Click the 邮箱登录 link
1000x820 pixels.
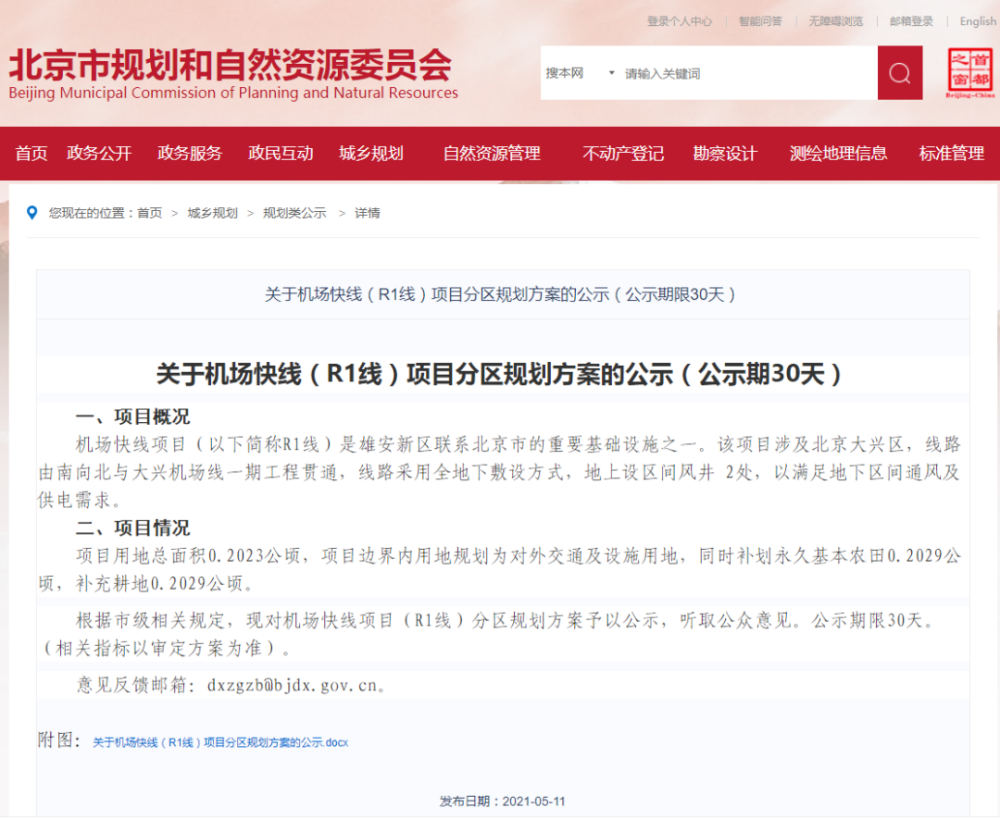(911, 21)
